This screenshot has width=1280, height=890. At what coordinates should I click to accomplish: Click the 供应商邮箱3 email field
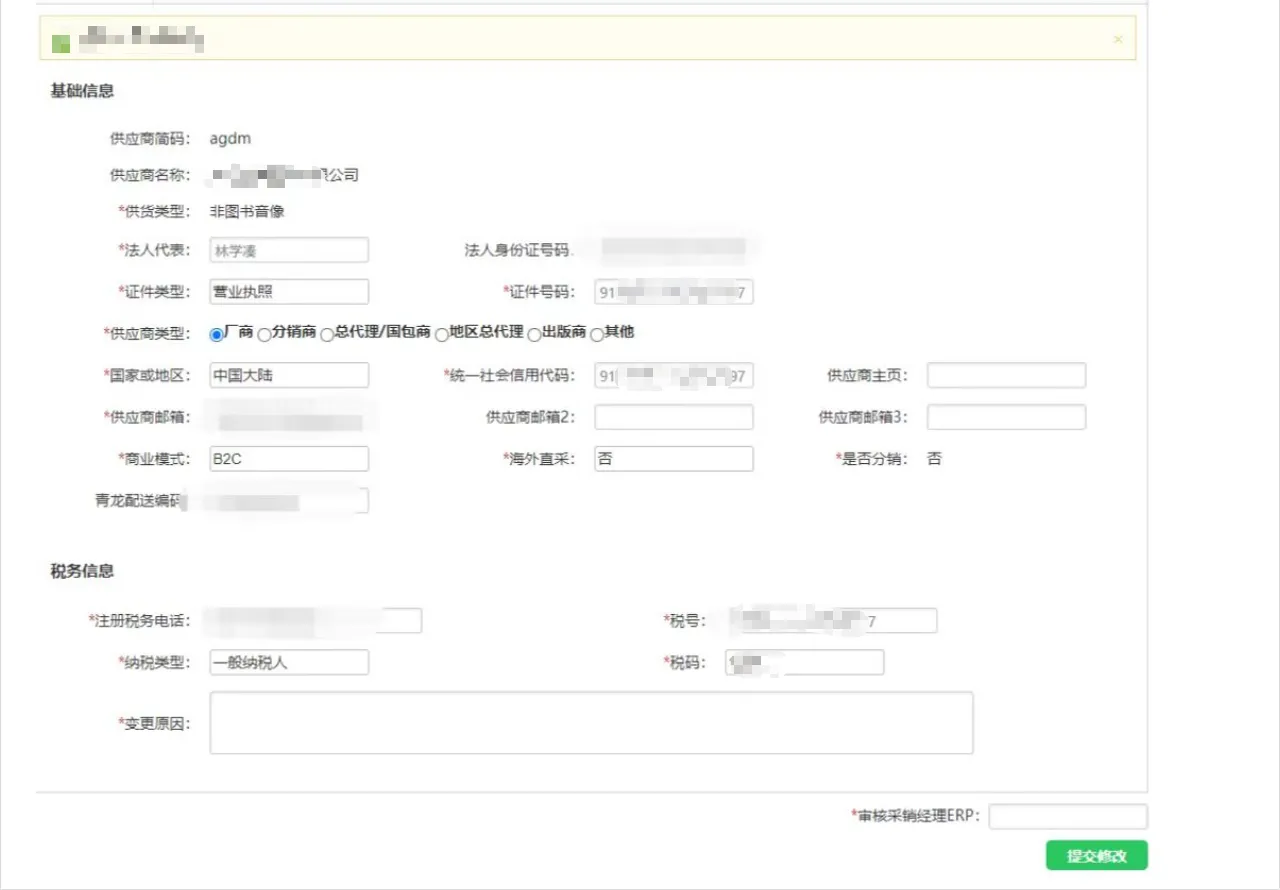click(x=1005, y=416)
